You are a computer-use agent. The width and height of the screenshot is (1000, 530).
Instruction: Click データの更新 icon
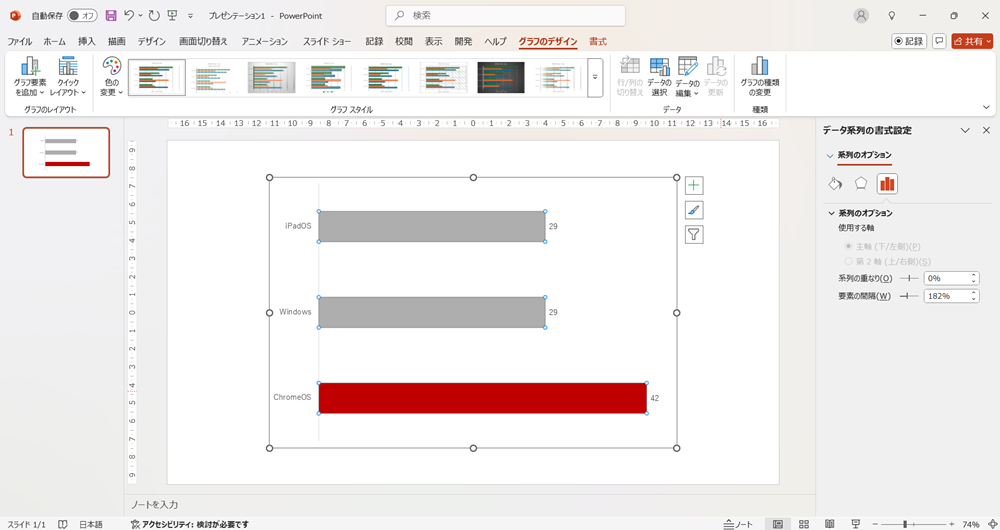[716, 77]
